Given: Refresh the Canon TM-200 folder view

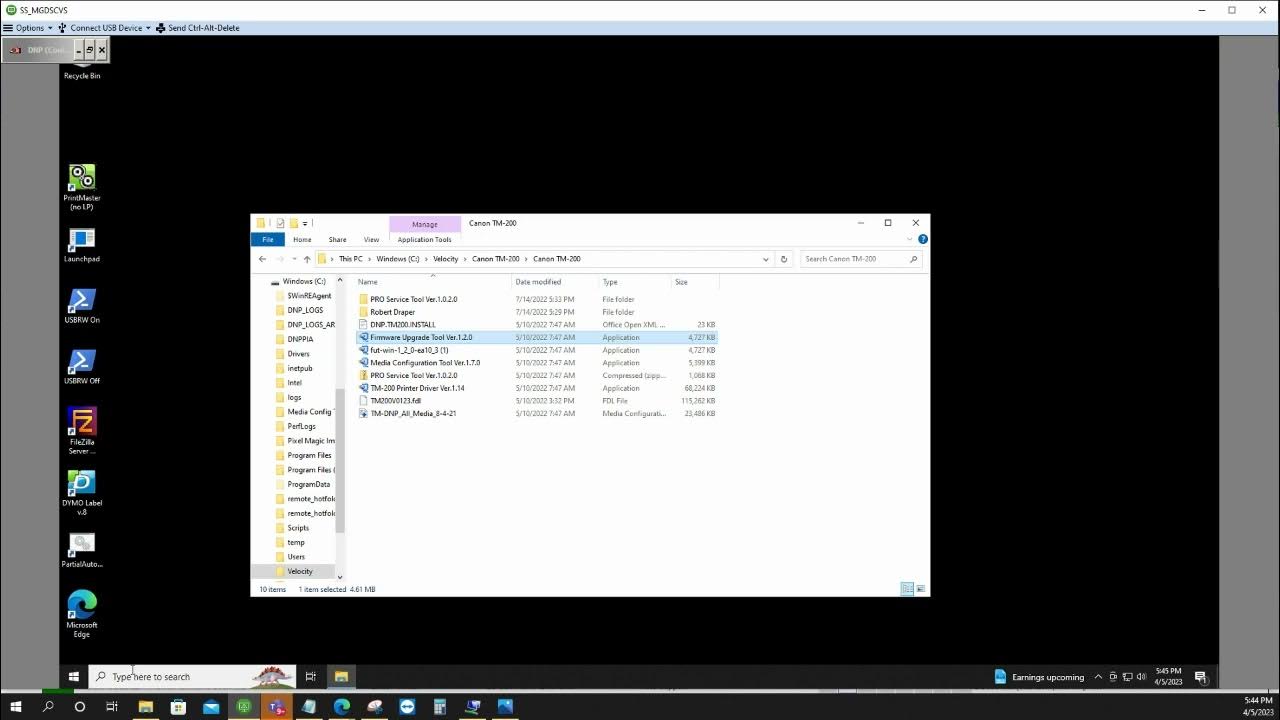Looking at the screenshot, I should (784, 259).
